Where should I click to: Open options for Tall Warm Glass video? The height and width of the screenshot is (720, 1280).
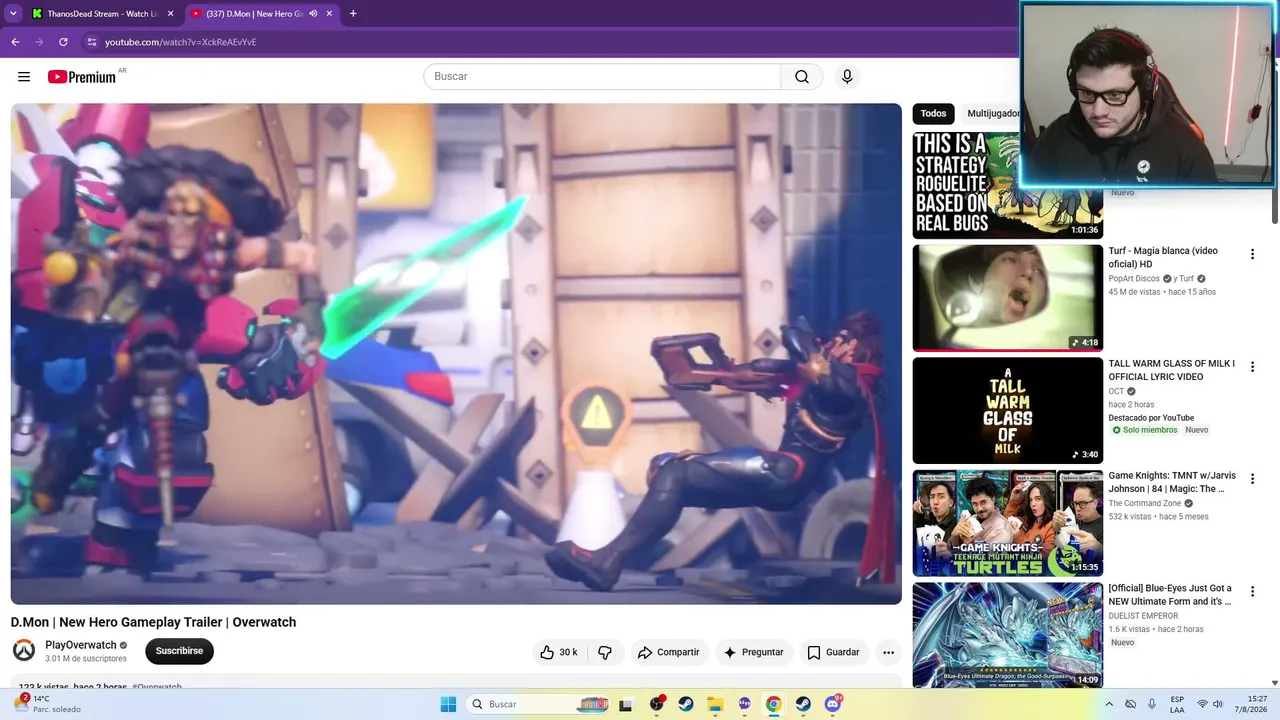[1252, 367]
